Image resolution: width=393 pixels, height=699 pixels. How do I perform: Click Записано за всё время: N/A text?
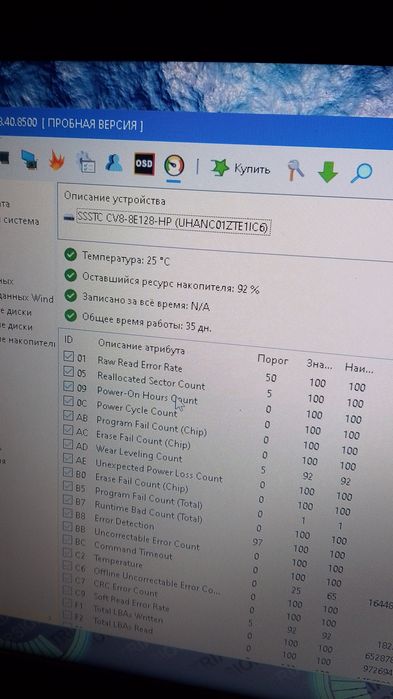[x=146, y=301]
